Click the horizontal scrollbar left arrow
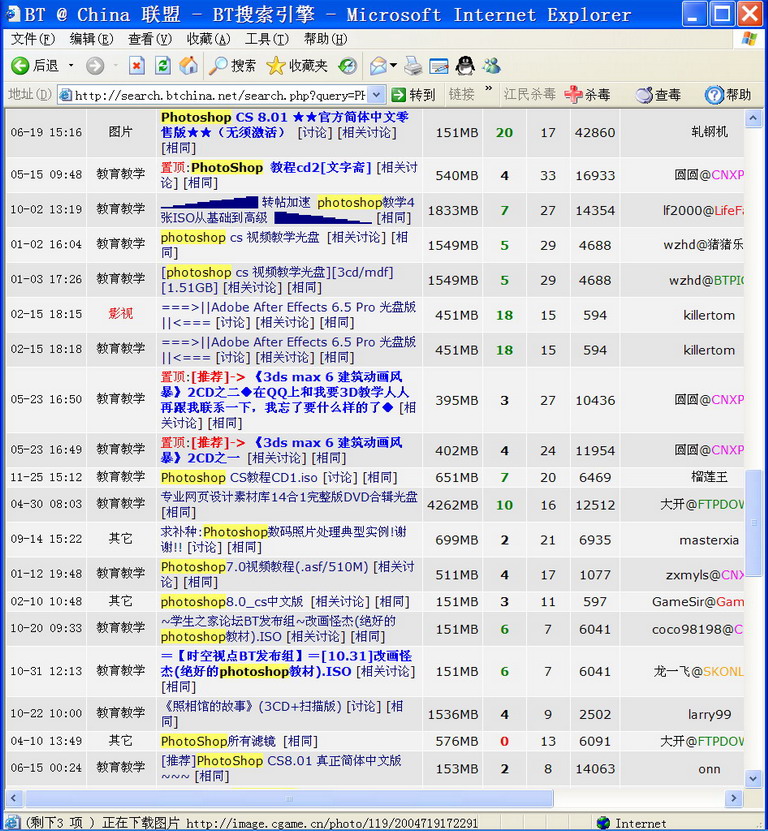The image size is (768, 831). pyautogui.click(x=13, y=798)
